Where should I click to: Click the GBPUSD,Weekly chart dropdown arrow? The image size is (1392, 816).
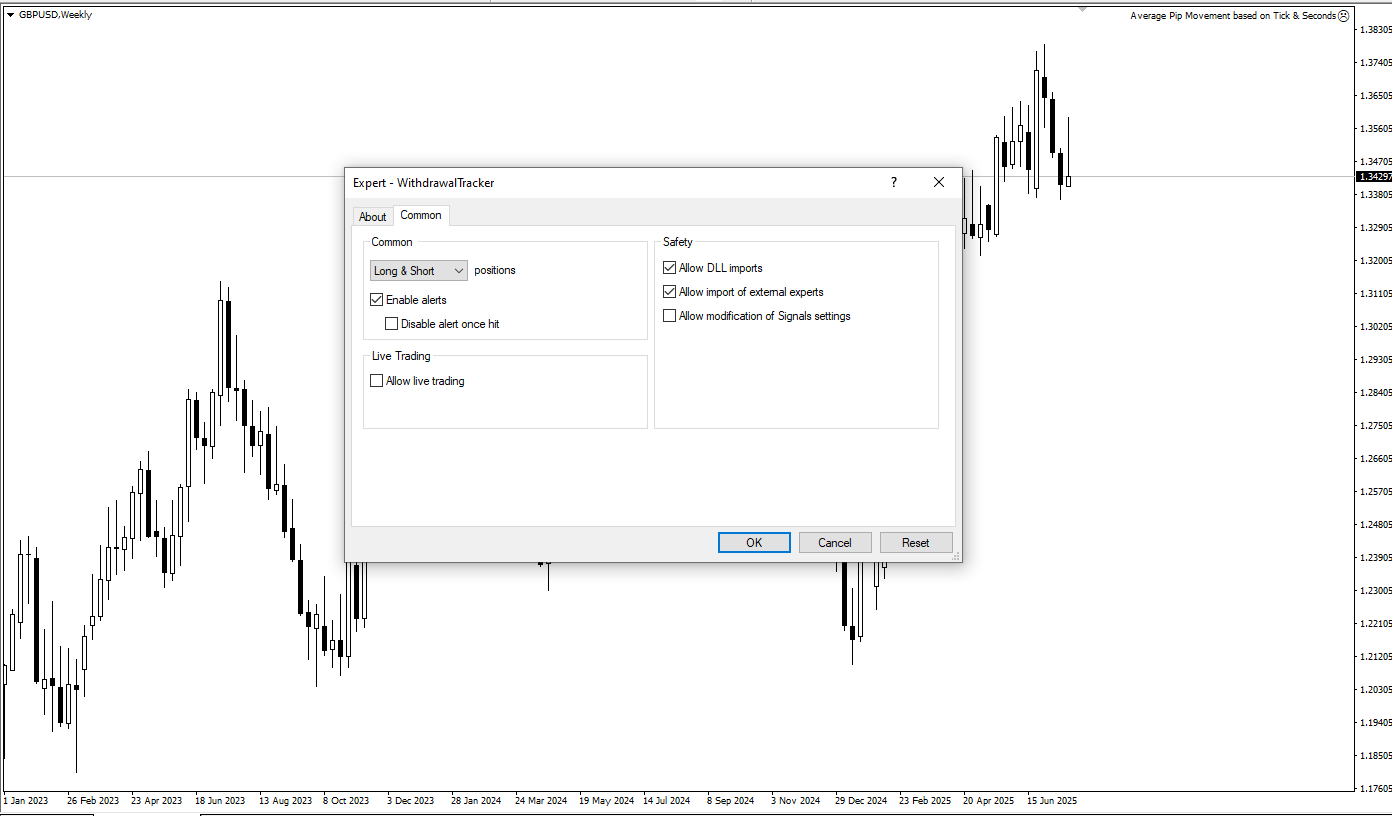(10, 15)
